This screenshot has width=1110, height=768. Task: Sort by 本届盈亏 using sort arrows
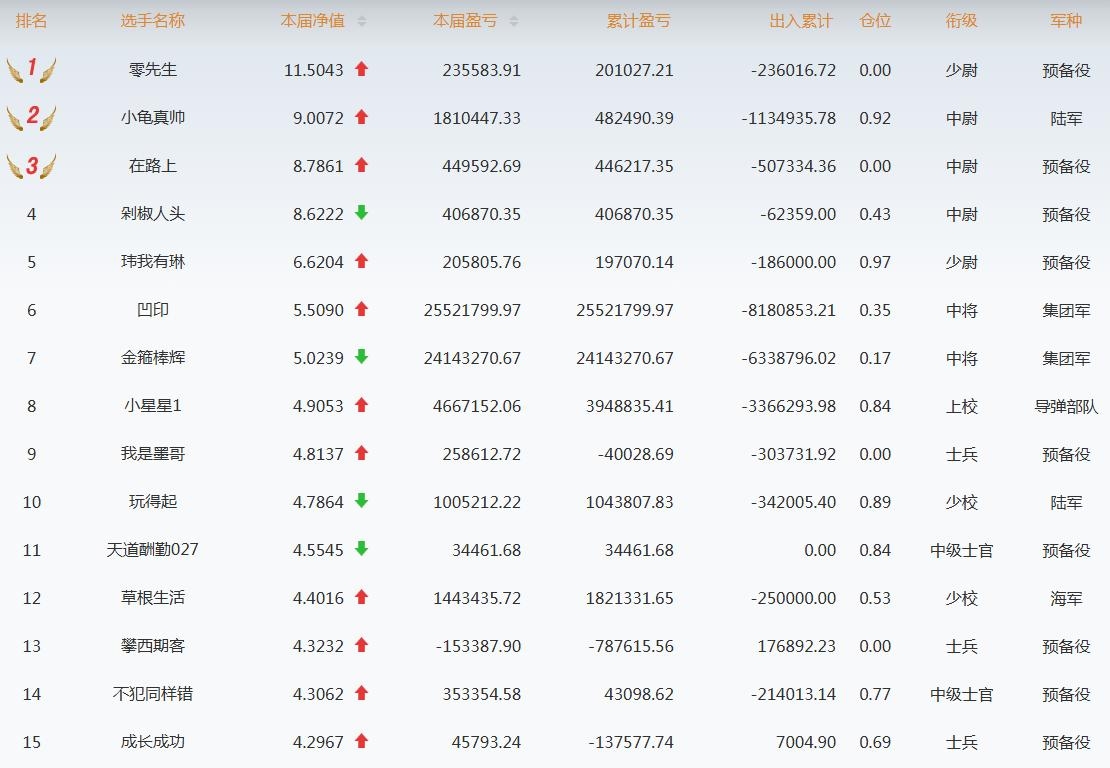pyautogui.click(x=514, y=21)
